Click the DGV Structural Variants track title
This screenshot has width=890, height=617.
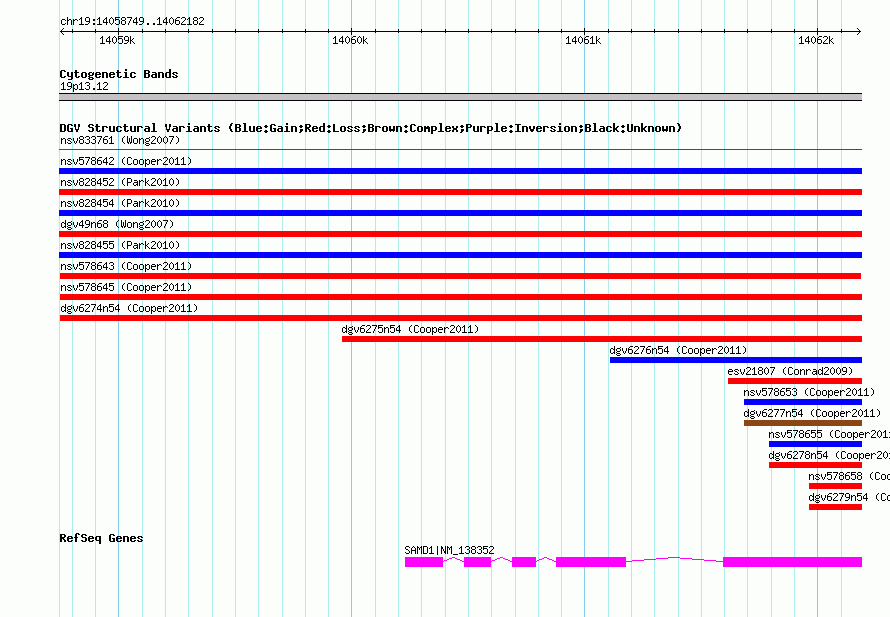tap(370, 128)
